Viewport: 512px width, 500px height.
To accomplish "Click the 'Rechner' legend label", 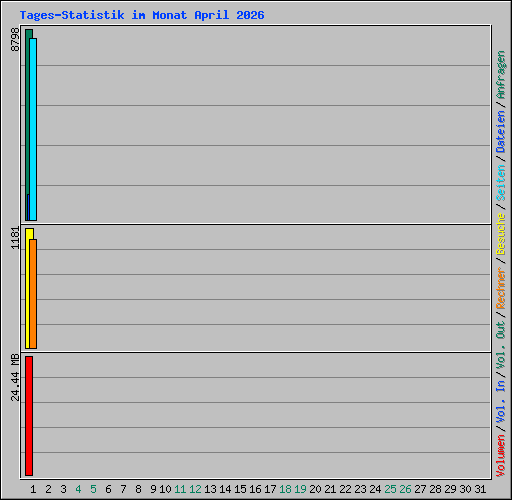I will 501,288.
